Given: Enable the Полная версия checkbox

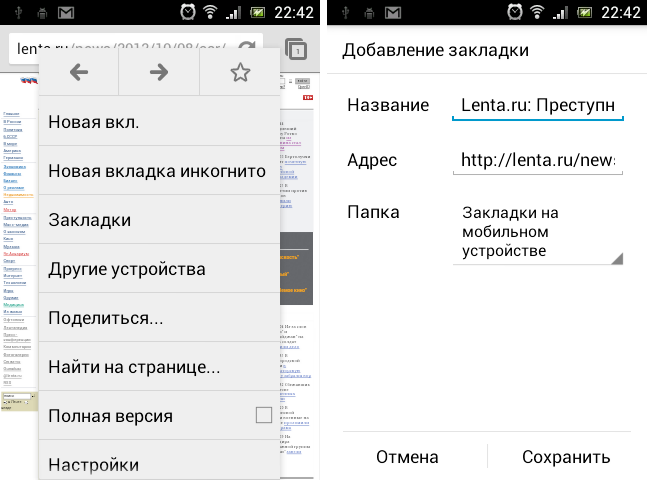Looking at the screenshot, I should coord(263,415).
